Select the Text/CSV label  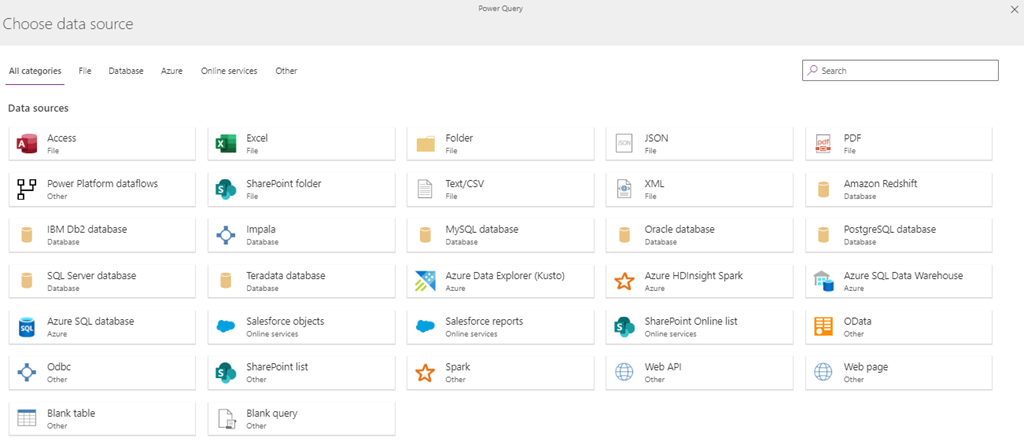tap(465, 184)
